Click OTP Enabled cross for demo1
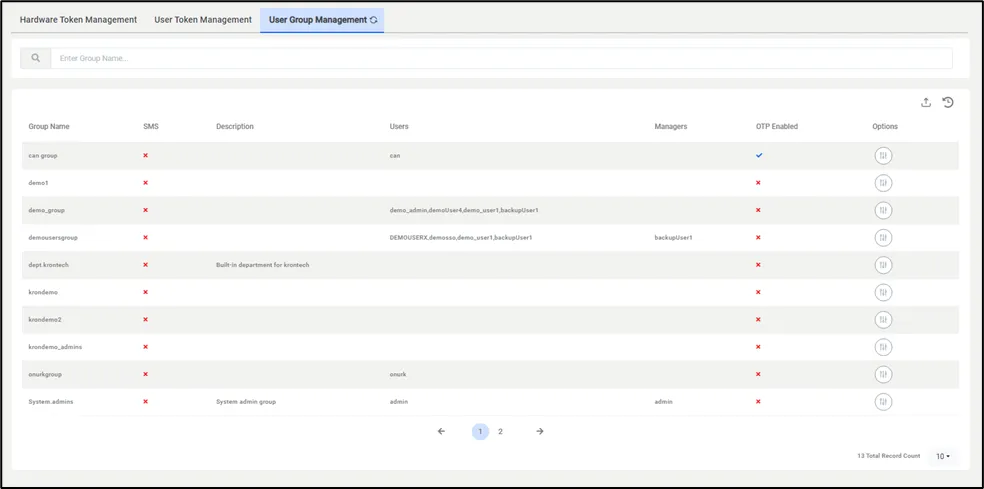The image size is (984, 489). (x=758, y=183)
